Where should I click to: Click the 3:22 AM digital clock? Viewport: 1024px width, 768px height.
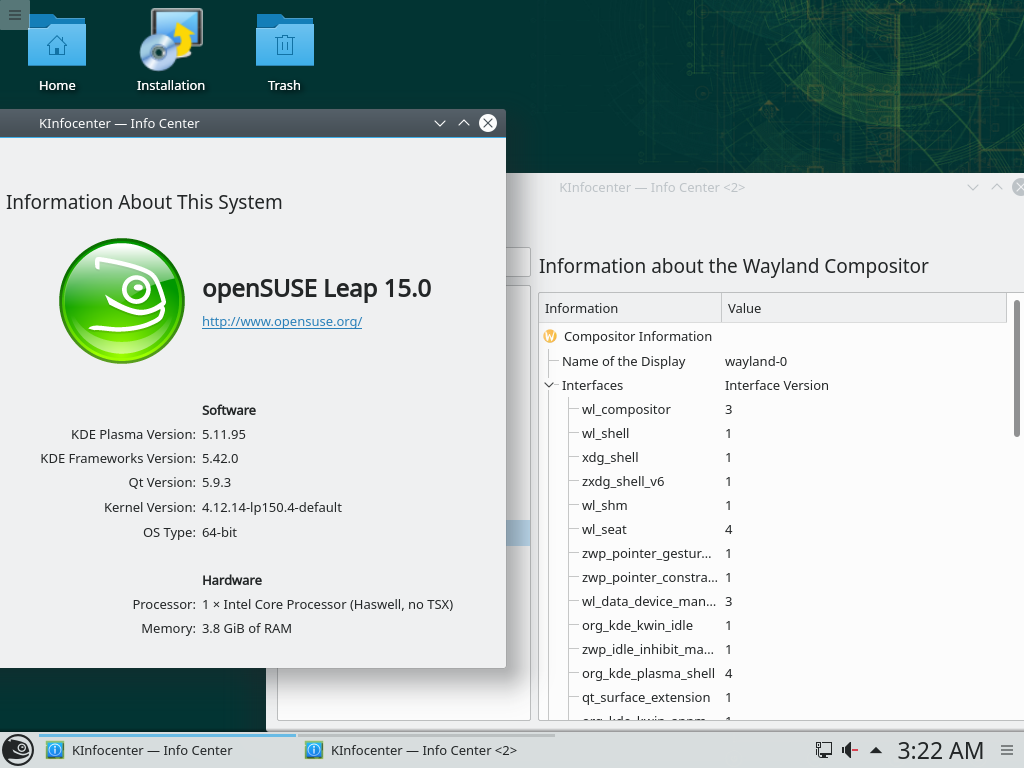[x=940, y=750]
